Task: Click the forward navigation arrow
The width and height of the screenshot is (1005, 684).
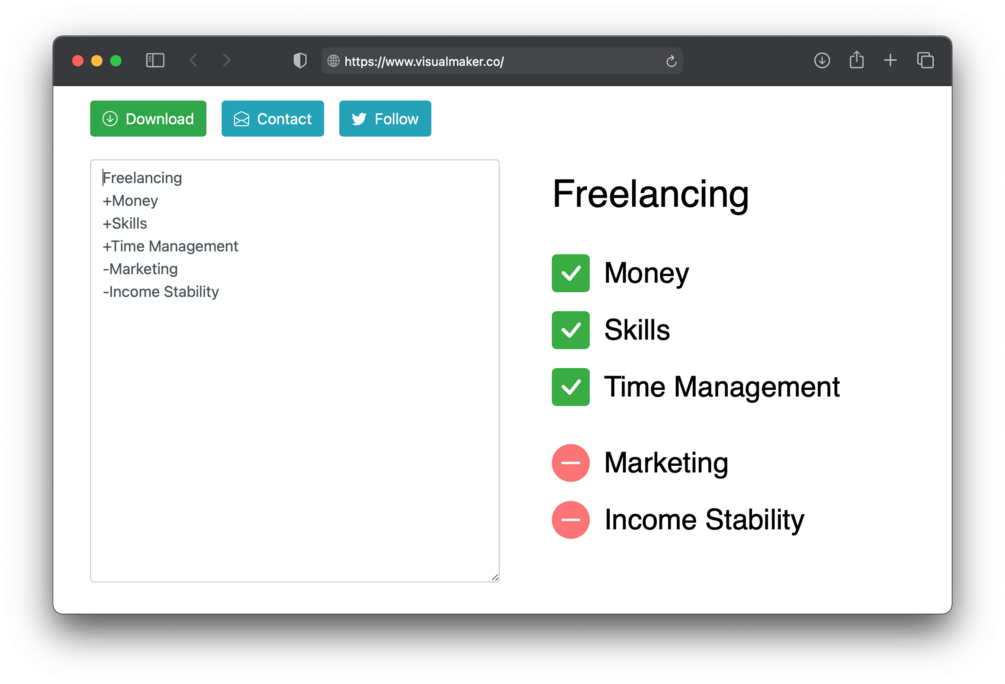Action: click(x=227, y=60)
